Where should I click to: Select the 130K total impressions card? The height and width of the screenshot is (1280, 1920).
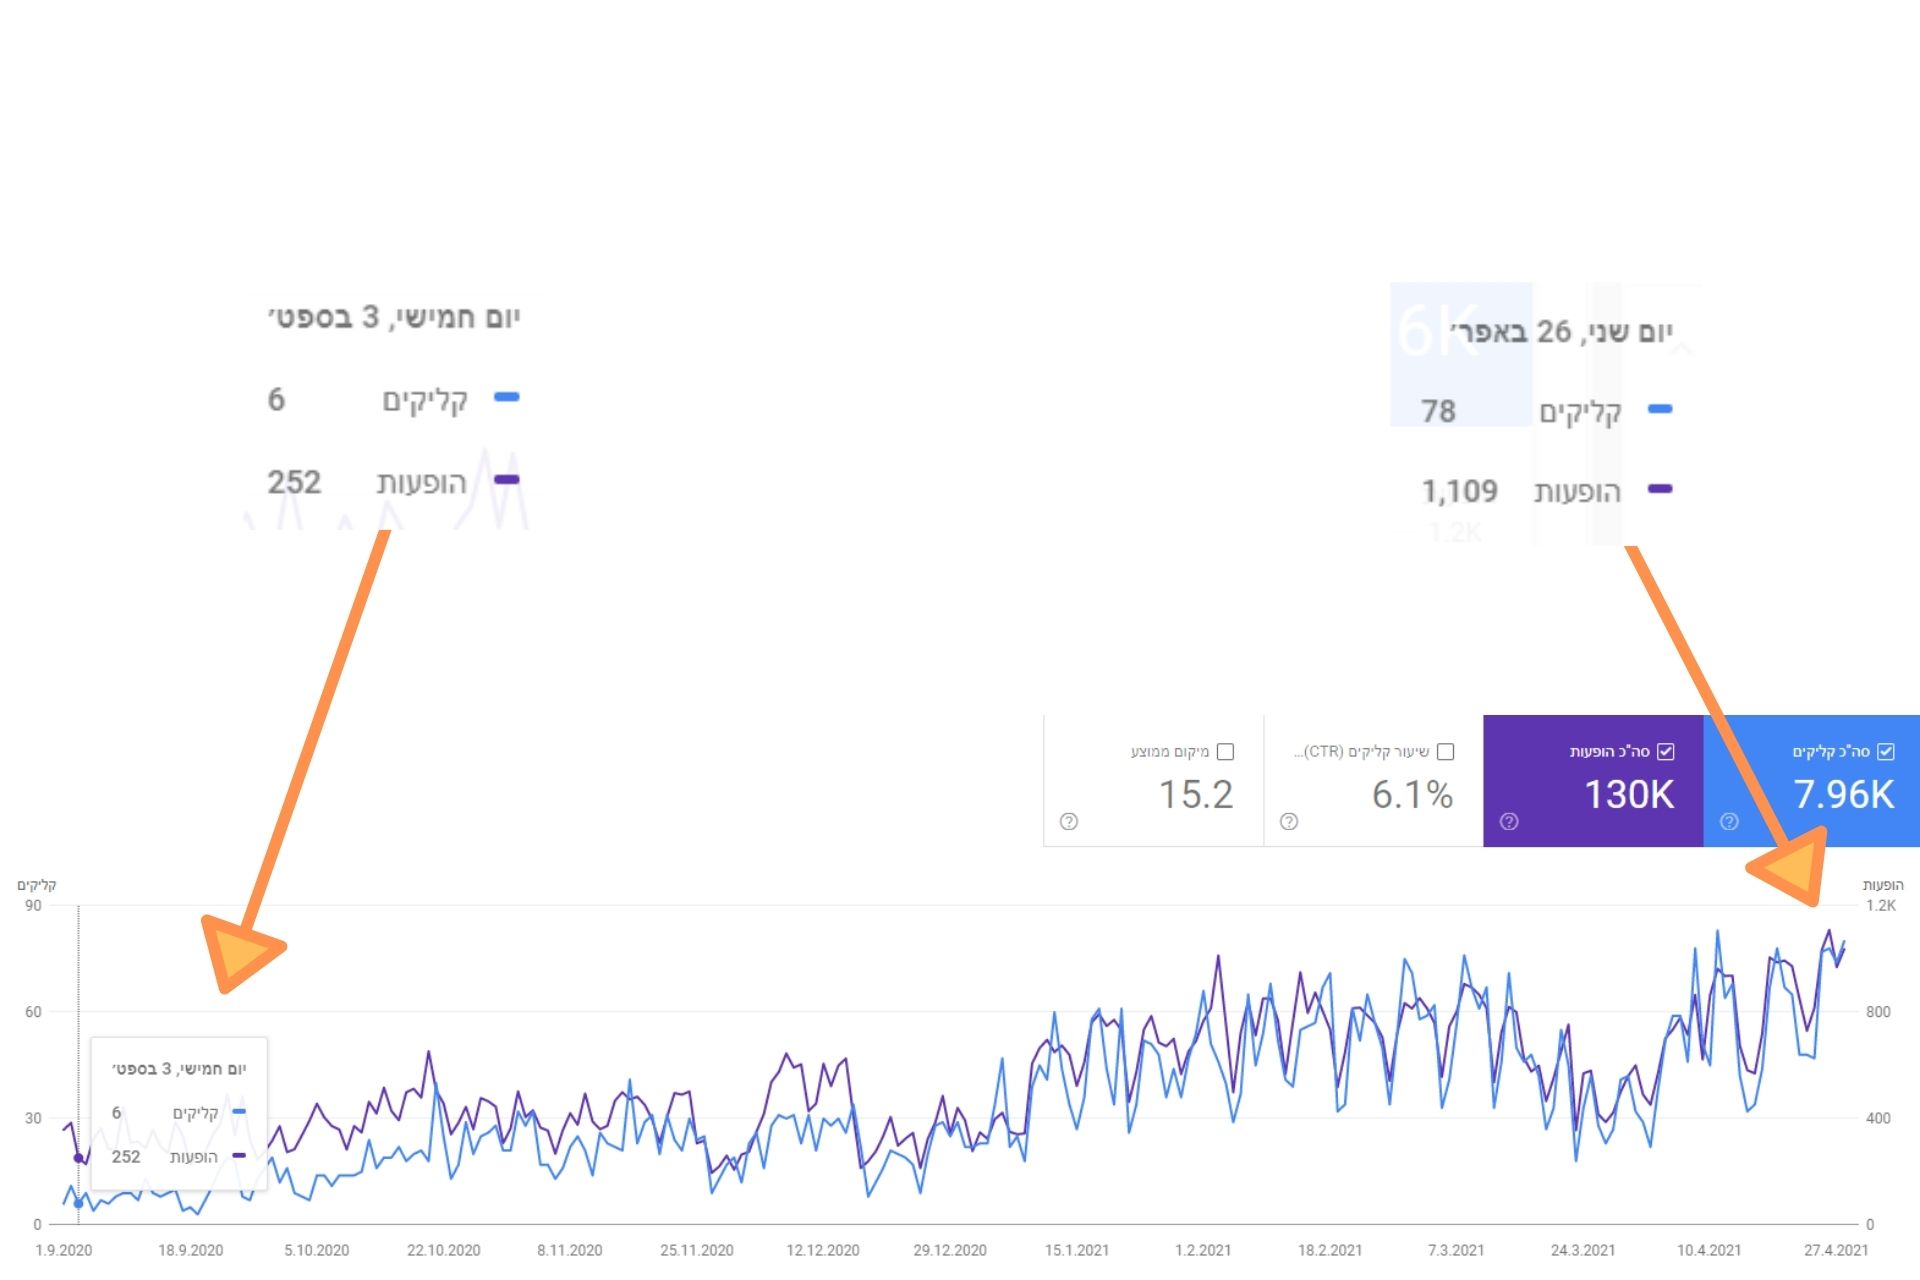pos(1593,781)
